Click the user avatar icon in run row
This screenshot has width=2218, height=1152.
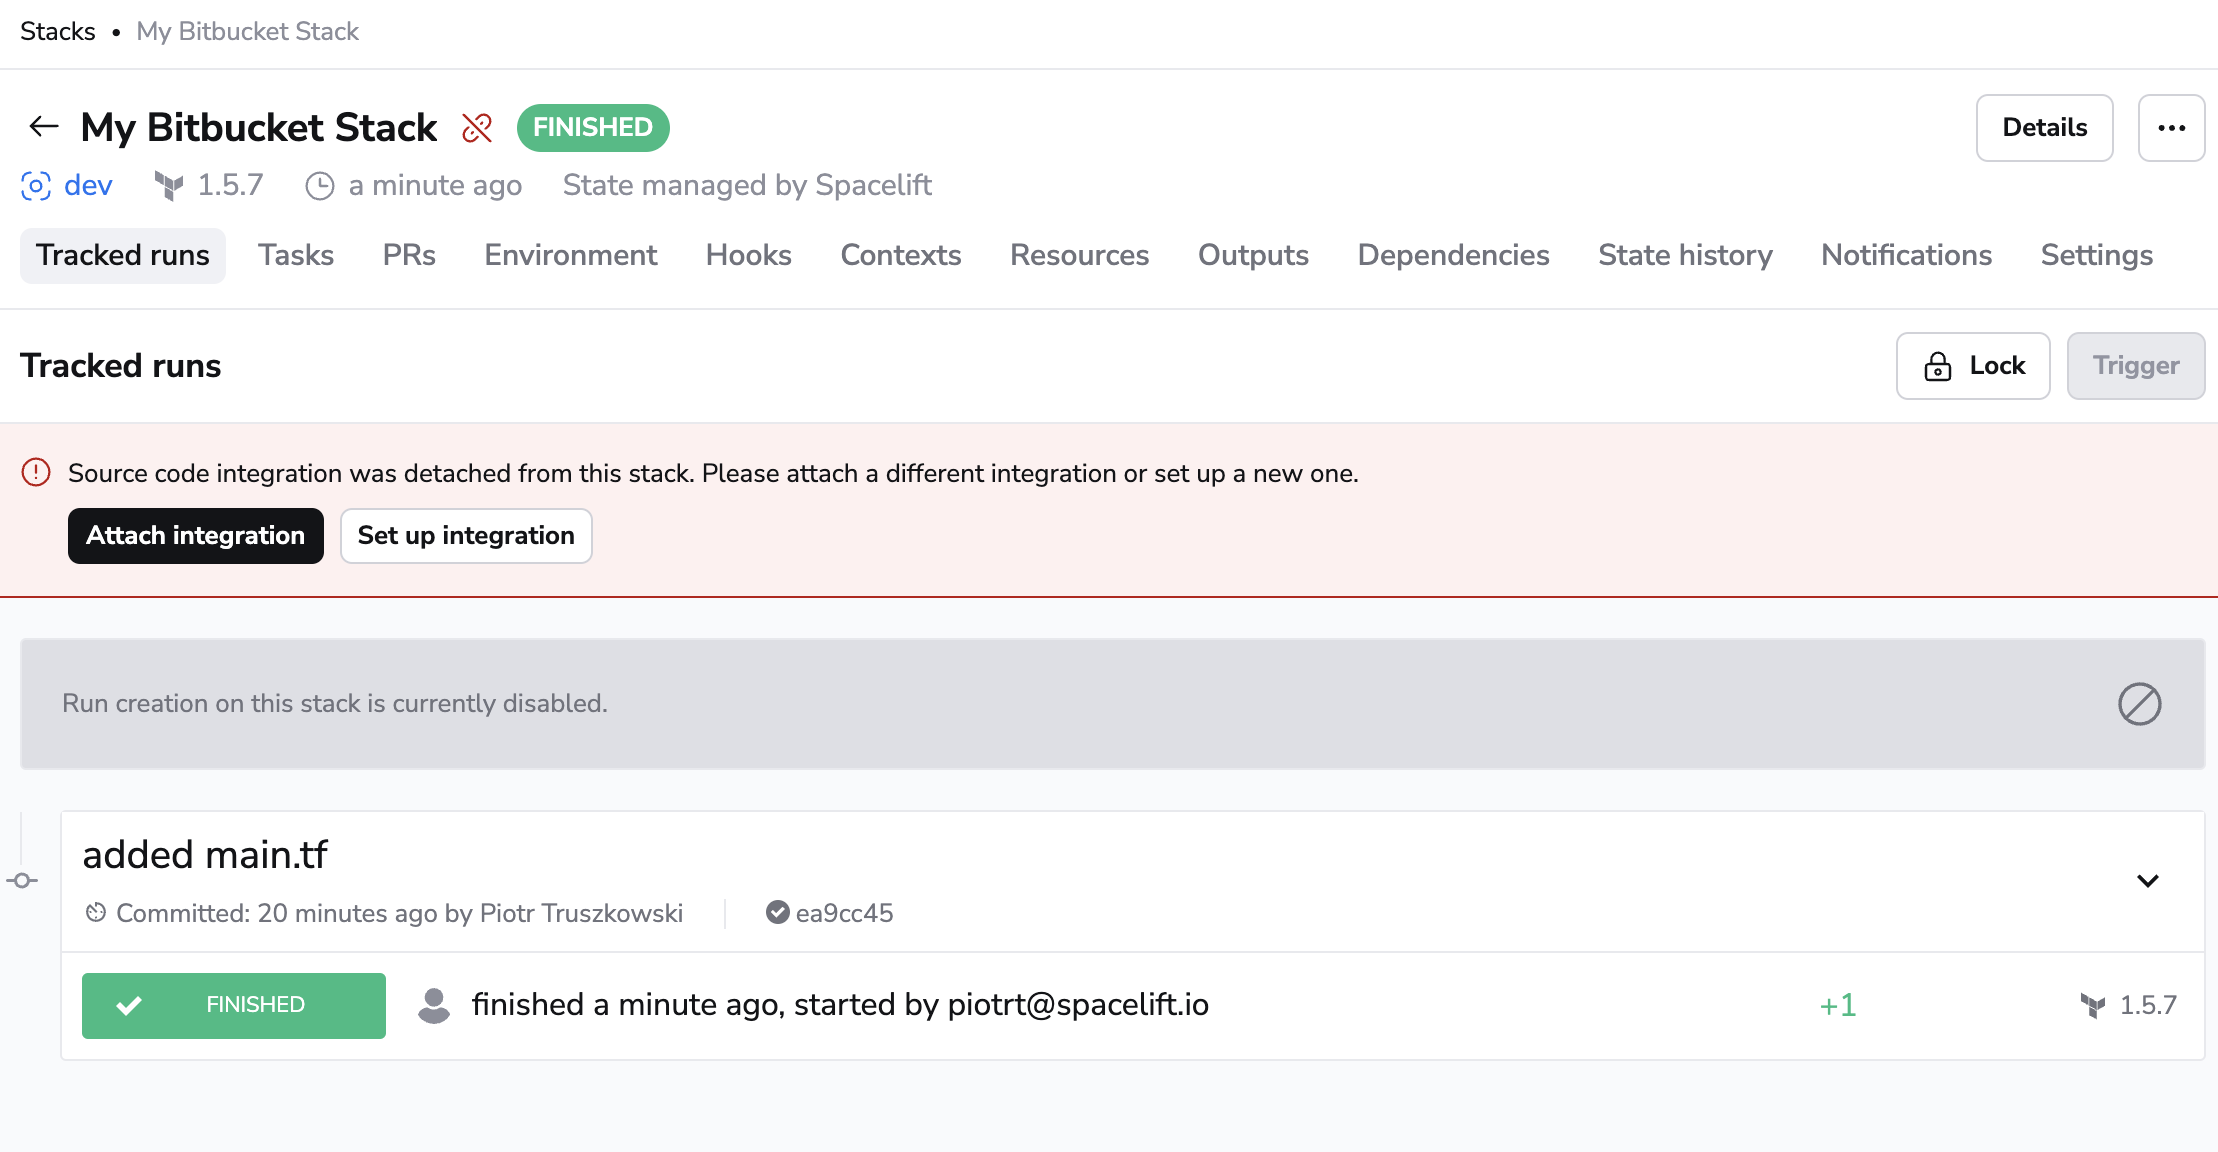click(434, 1005)
